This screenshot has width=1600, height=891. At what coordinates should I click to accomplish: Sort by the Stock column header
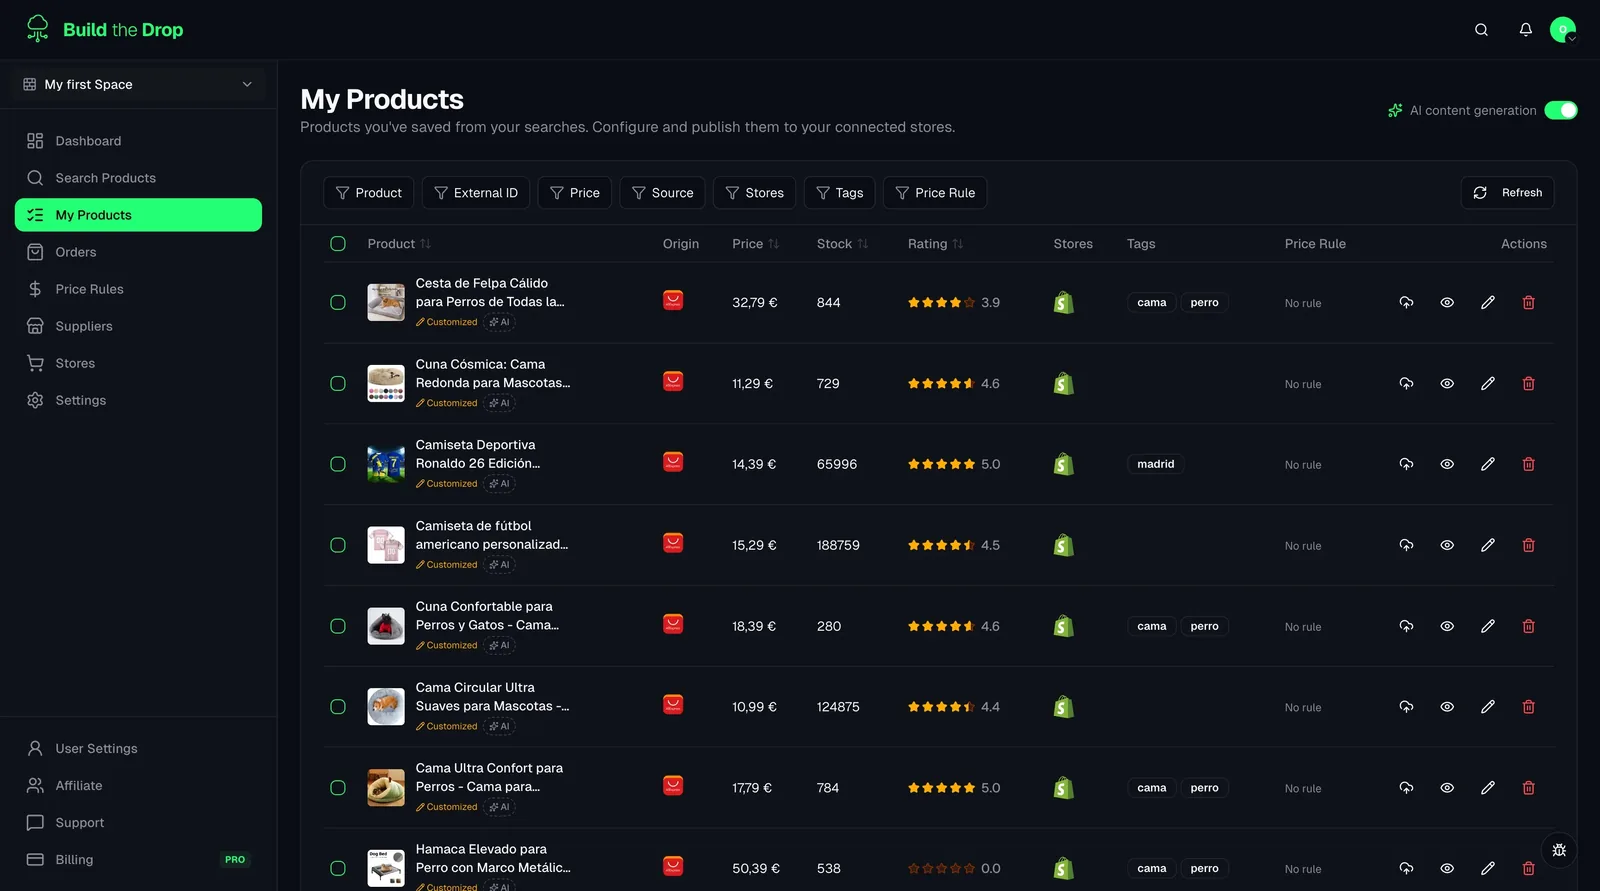coord(842,244)
